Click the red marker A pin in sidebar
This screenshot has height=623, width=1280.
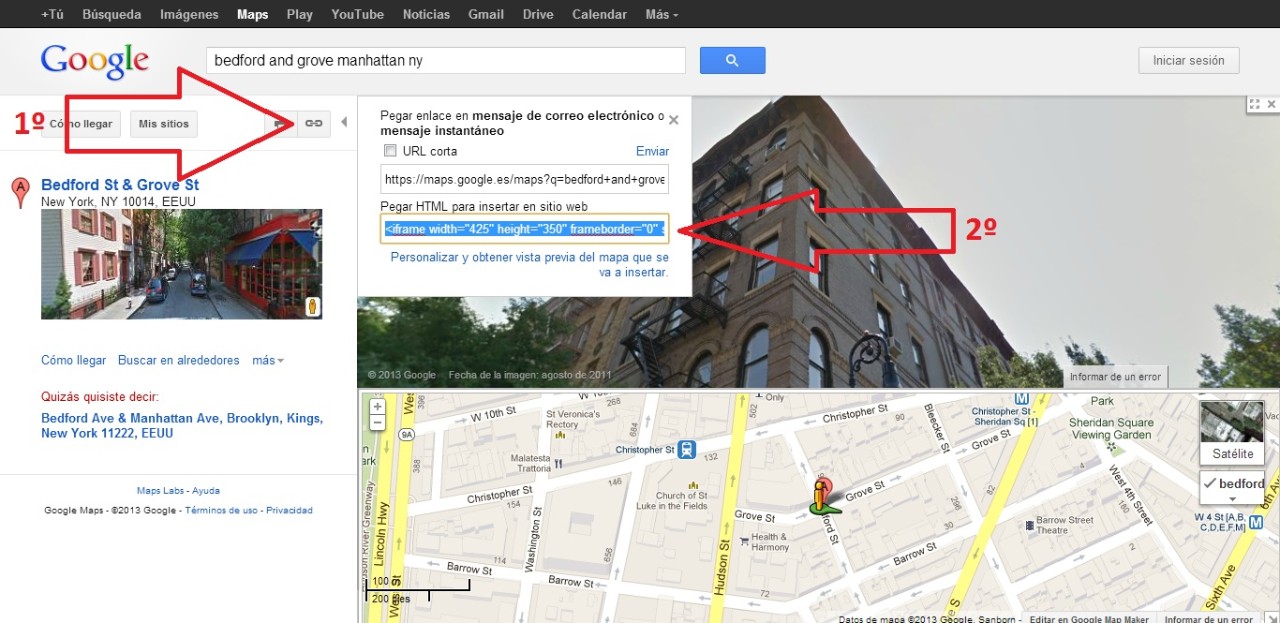pyautogui.click(x=19, y=192)
